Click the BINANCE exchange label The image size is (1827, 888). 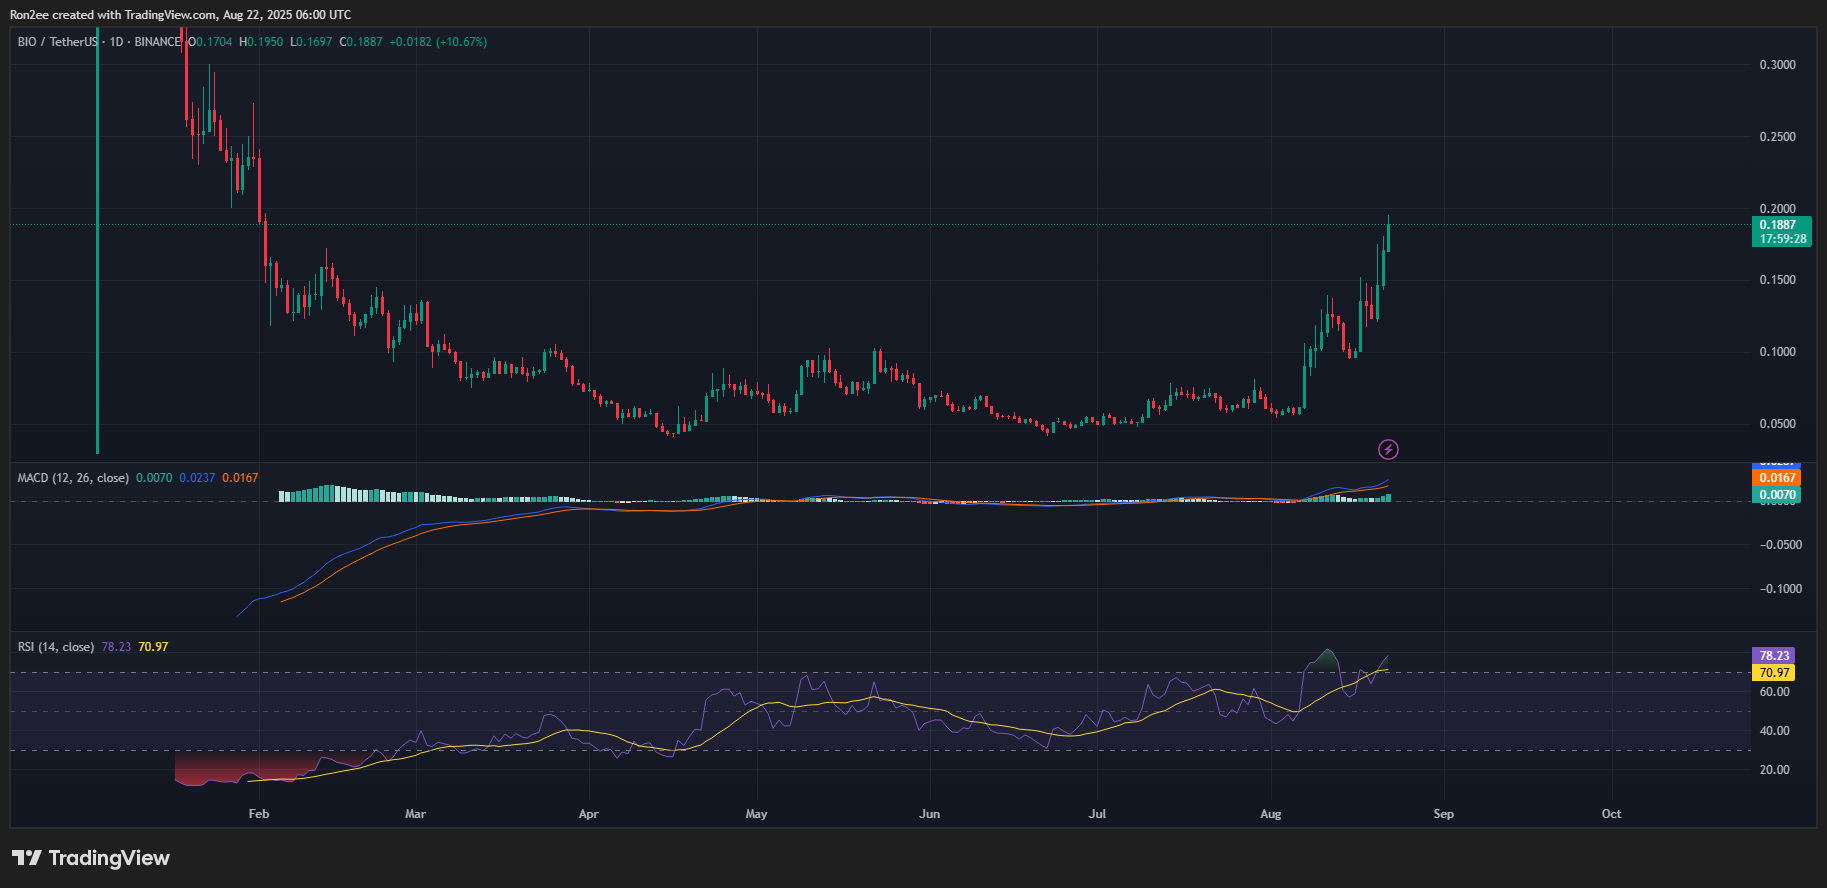tap(157, 42)
